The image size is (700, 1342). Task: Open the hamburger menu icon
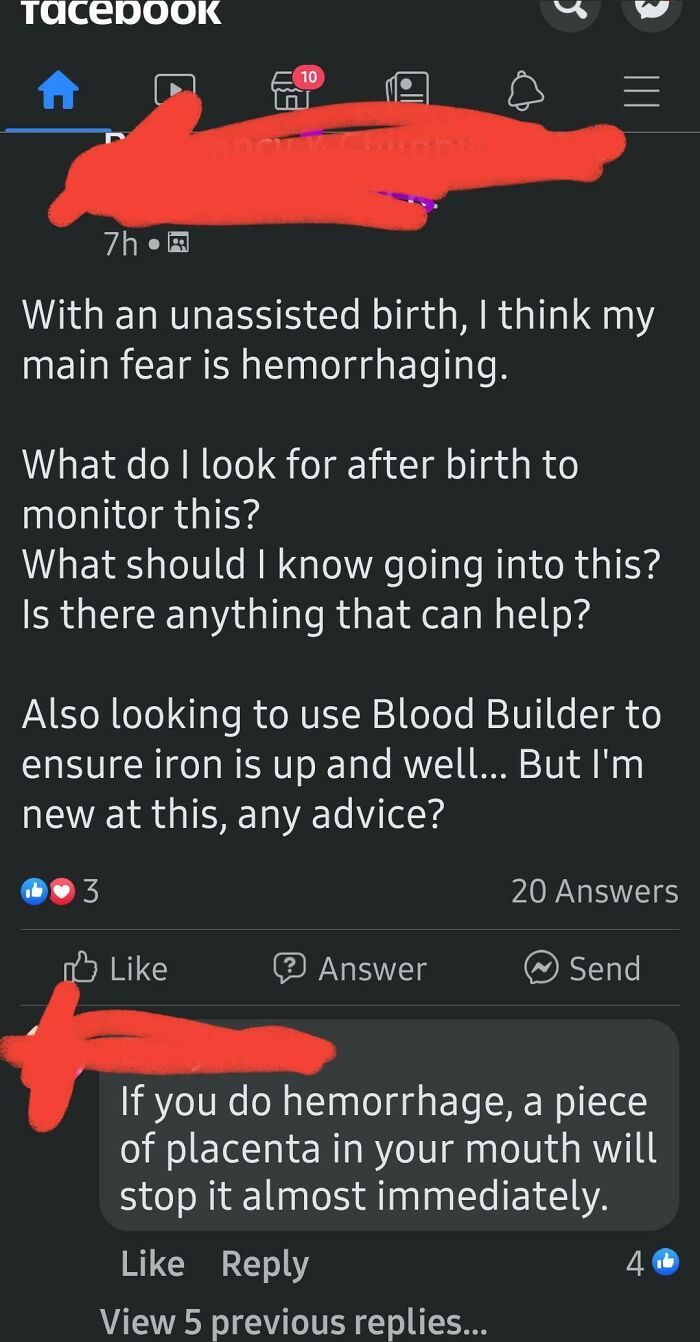tap(641, 91)
